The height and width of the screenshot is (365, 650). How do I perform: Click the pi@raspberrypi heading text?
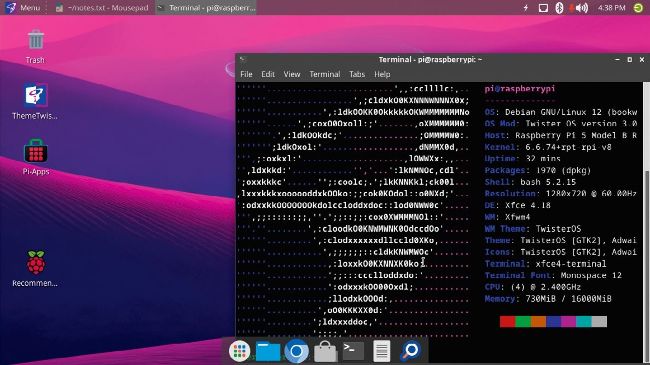(520, 89)
